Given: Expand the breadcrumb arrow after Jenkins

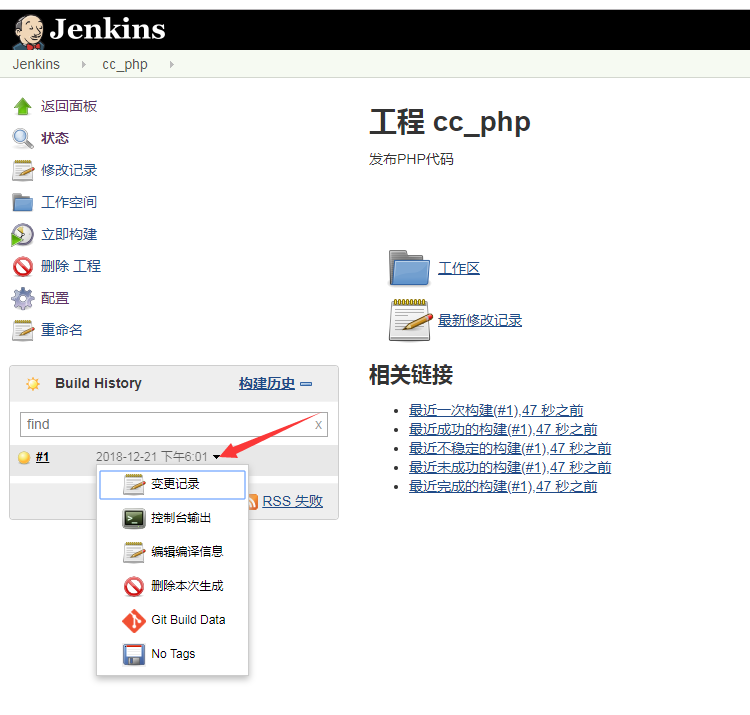Looking at the screenshot, I should (83, 64).
